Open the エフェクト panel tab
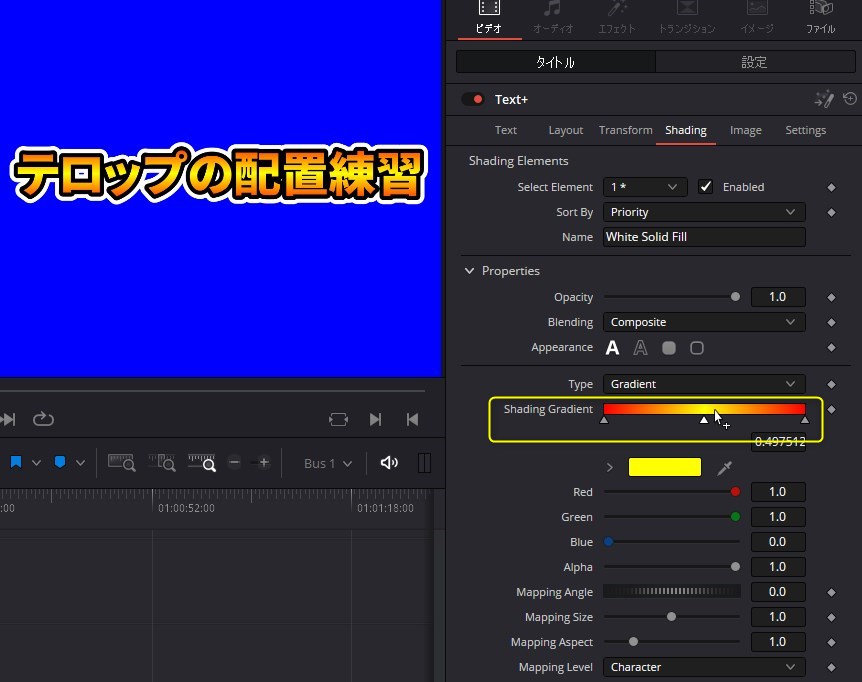 pyautogui.click(x=617, y=18)
